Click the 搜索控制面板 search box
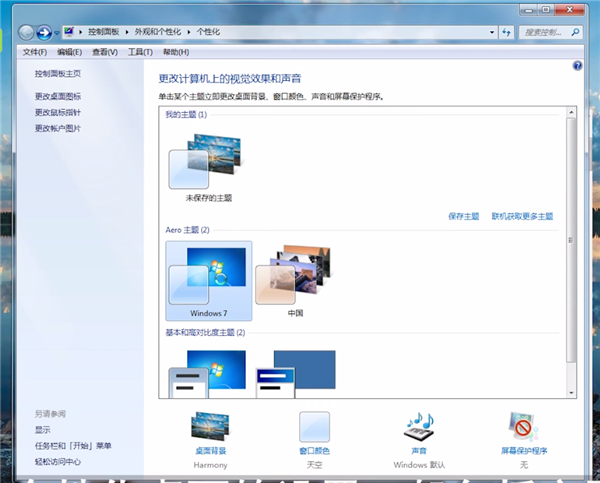600x483 pixels. [550, 32]
